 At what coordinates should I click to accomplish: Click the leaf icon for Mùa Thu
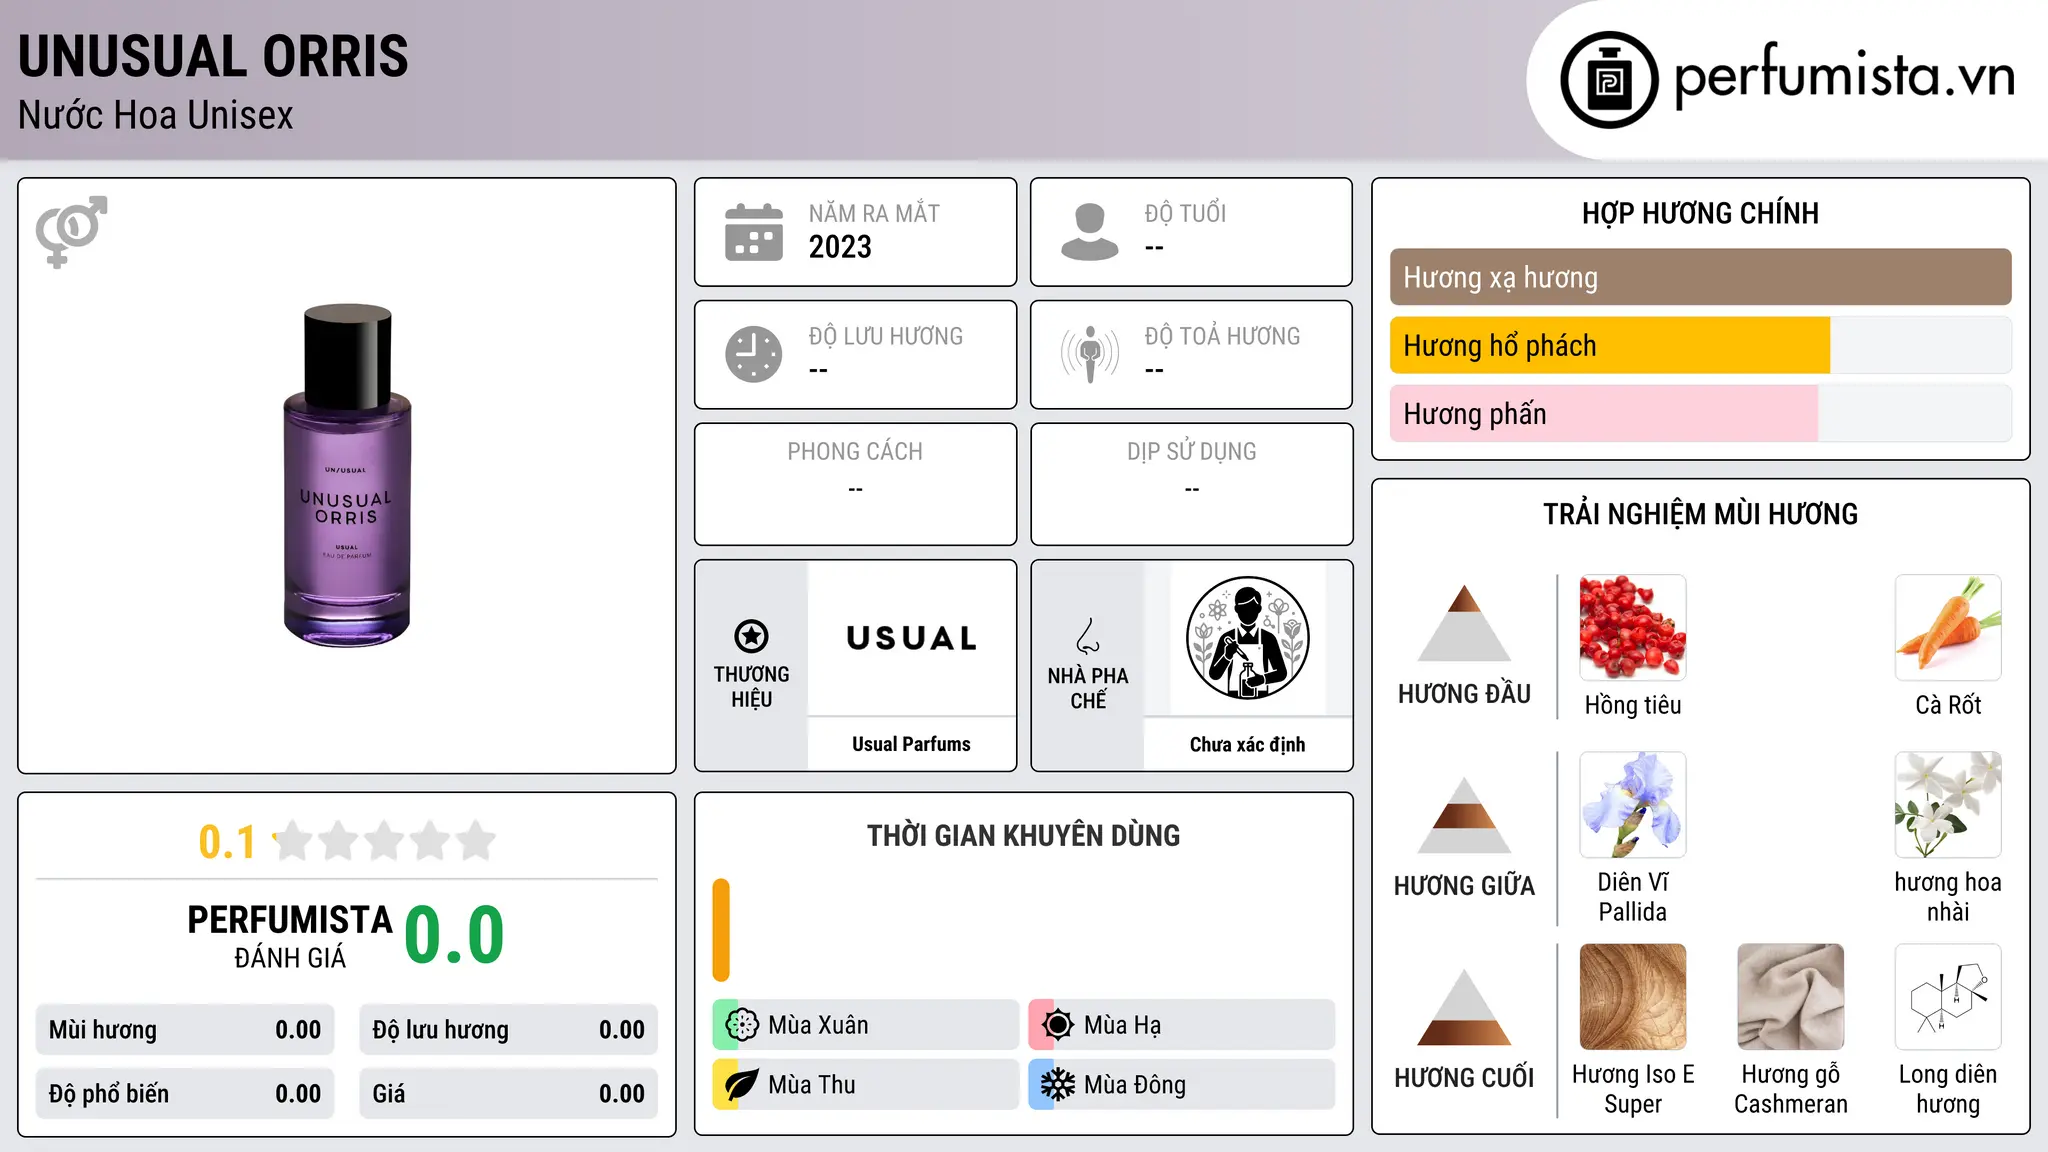coord(741,1085)
